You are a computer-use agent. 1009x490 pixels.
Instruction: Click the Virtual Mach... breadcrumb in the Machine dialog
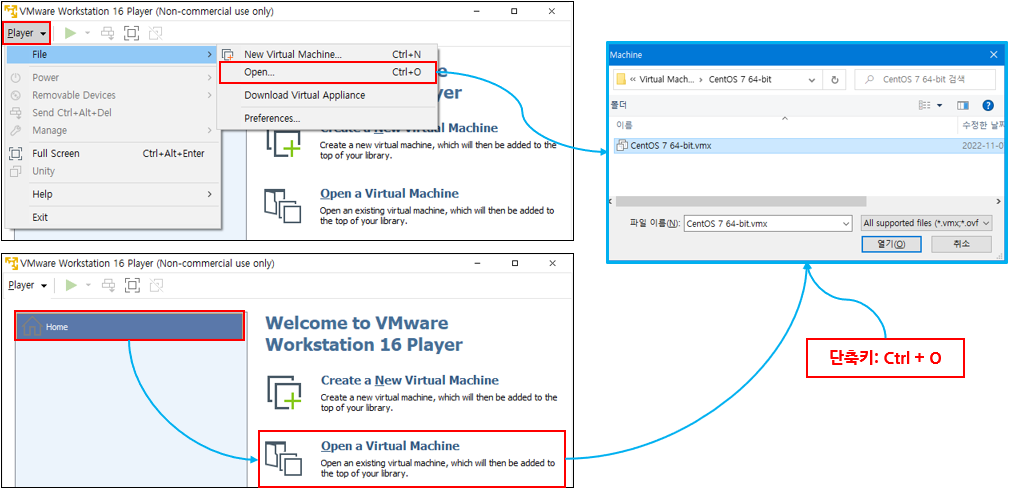(667, 79)
